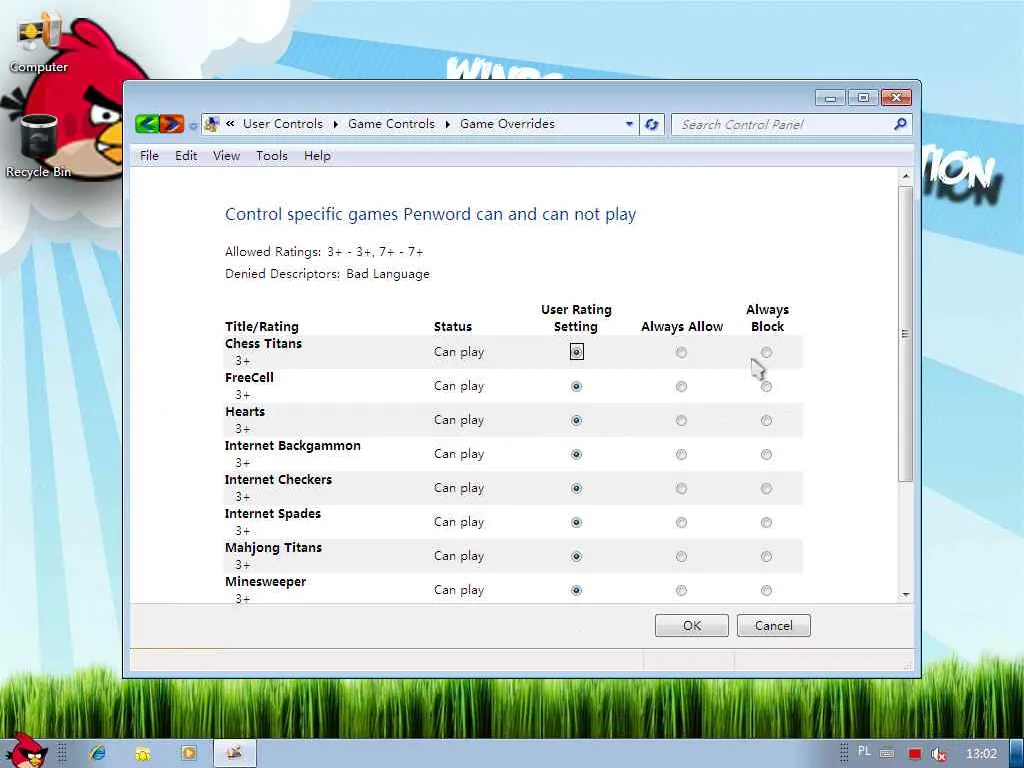Click the Internet Backgammon title text

293,445
